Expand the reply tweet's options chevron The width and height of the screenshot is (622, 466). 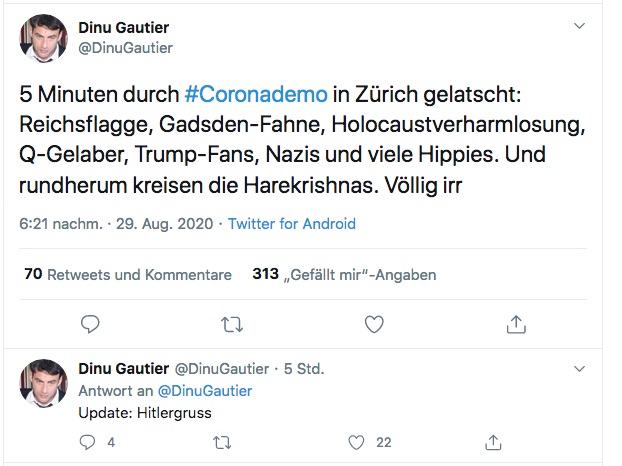(x=579, y=368)
